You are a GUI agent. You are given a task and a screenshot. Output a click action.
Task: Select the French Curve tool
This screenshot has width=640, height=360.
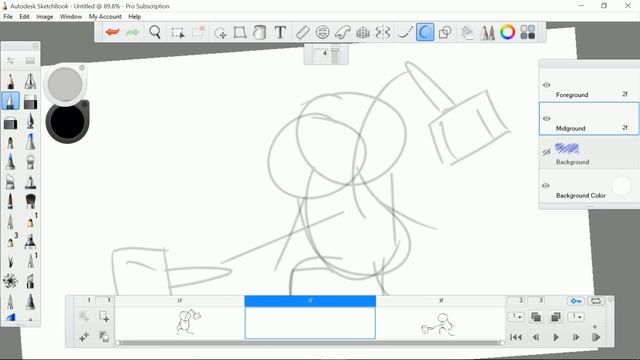click(343, 32)
